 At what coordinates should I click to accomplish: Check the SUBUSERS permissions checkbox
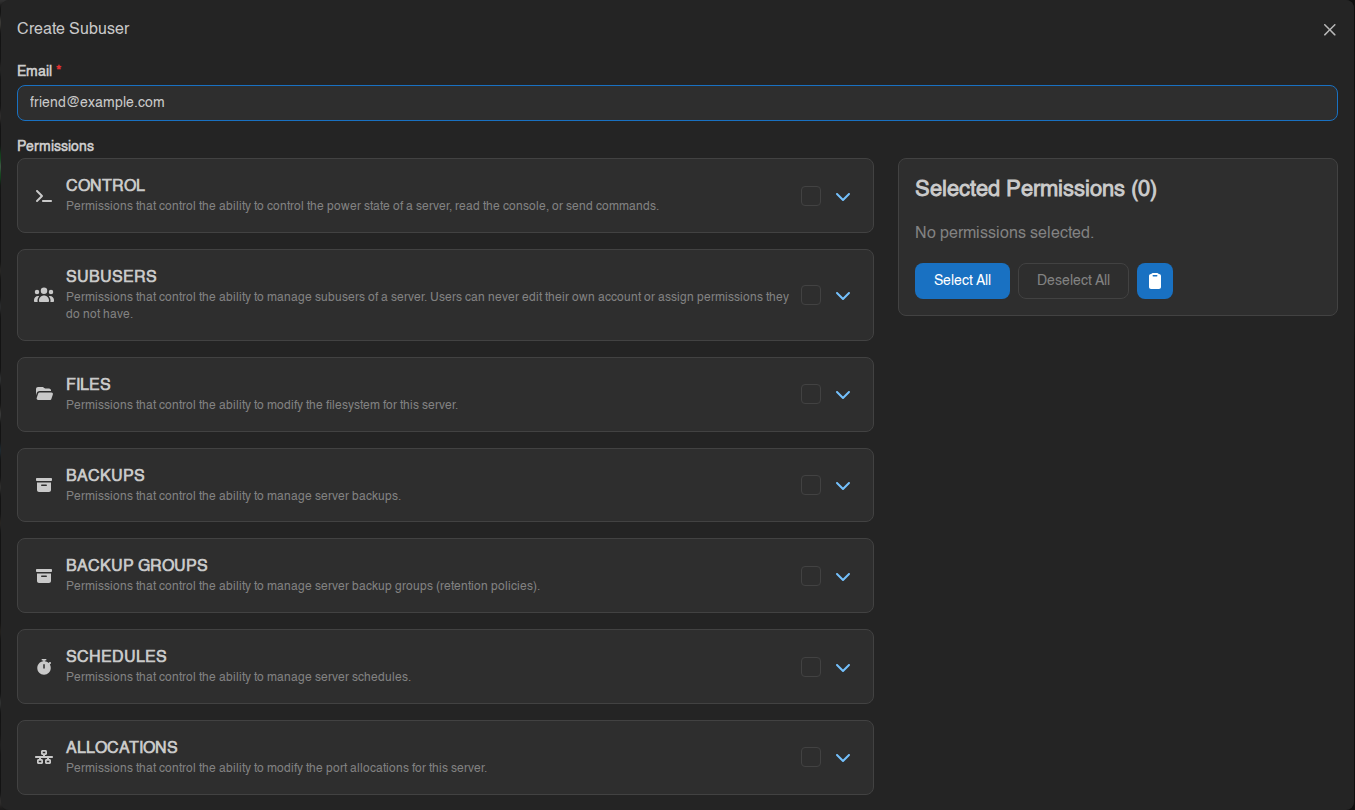tap(811, 295)
